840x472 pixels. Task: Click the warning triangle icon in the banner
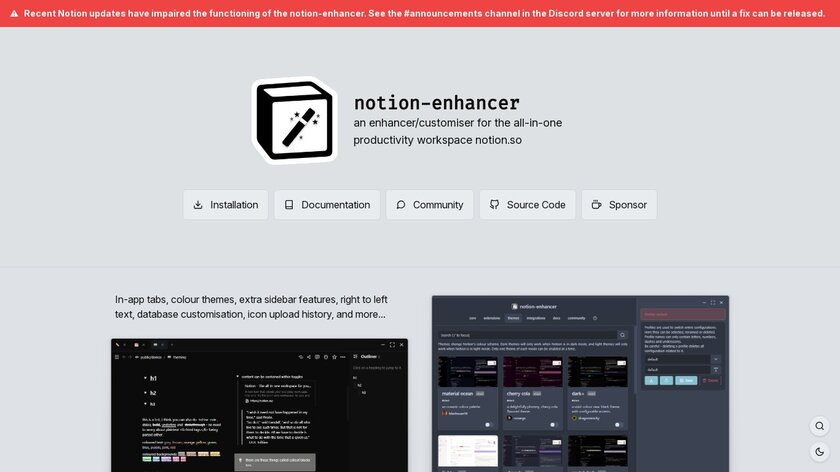tap(14, 13)
